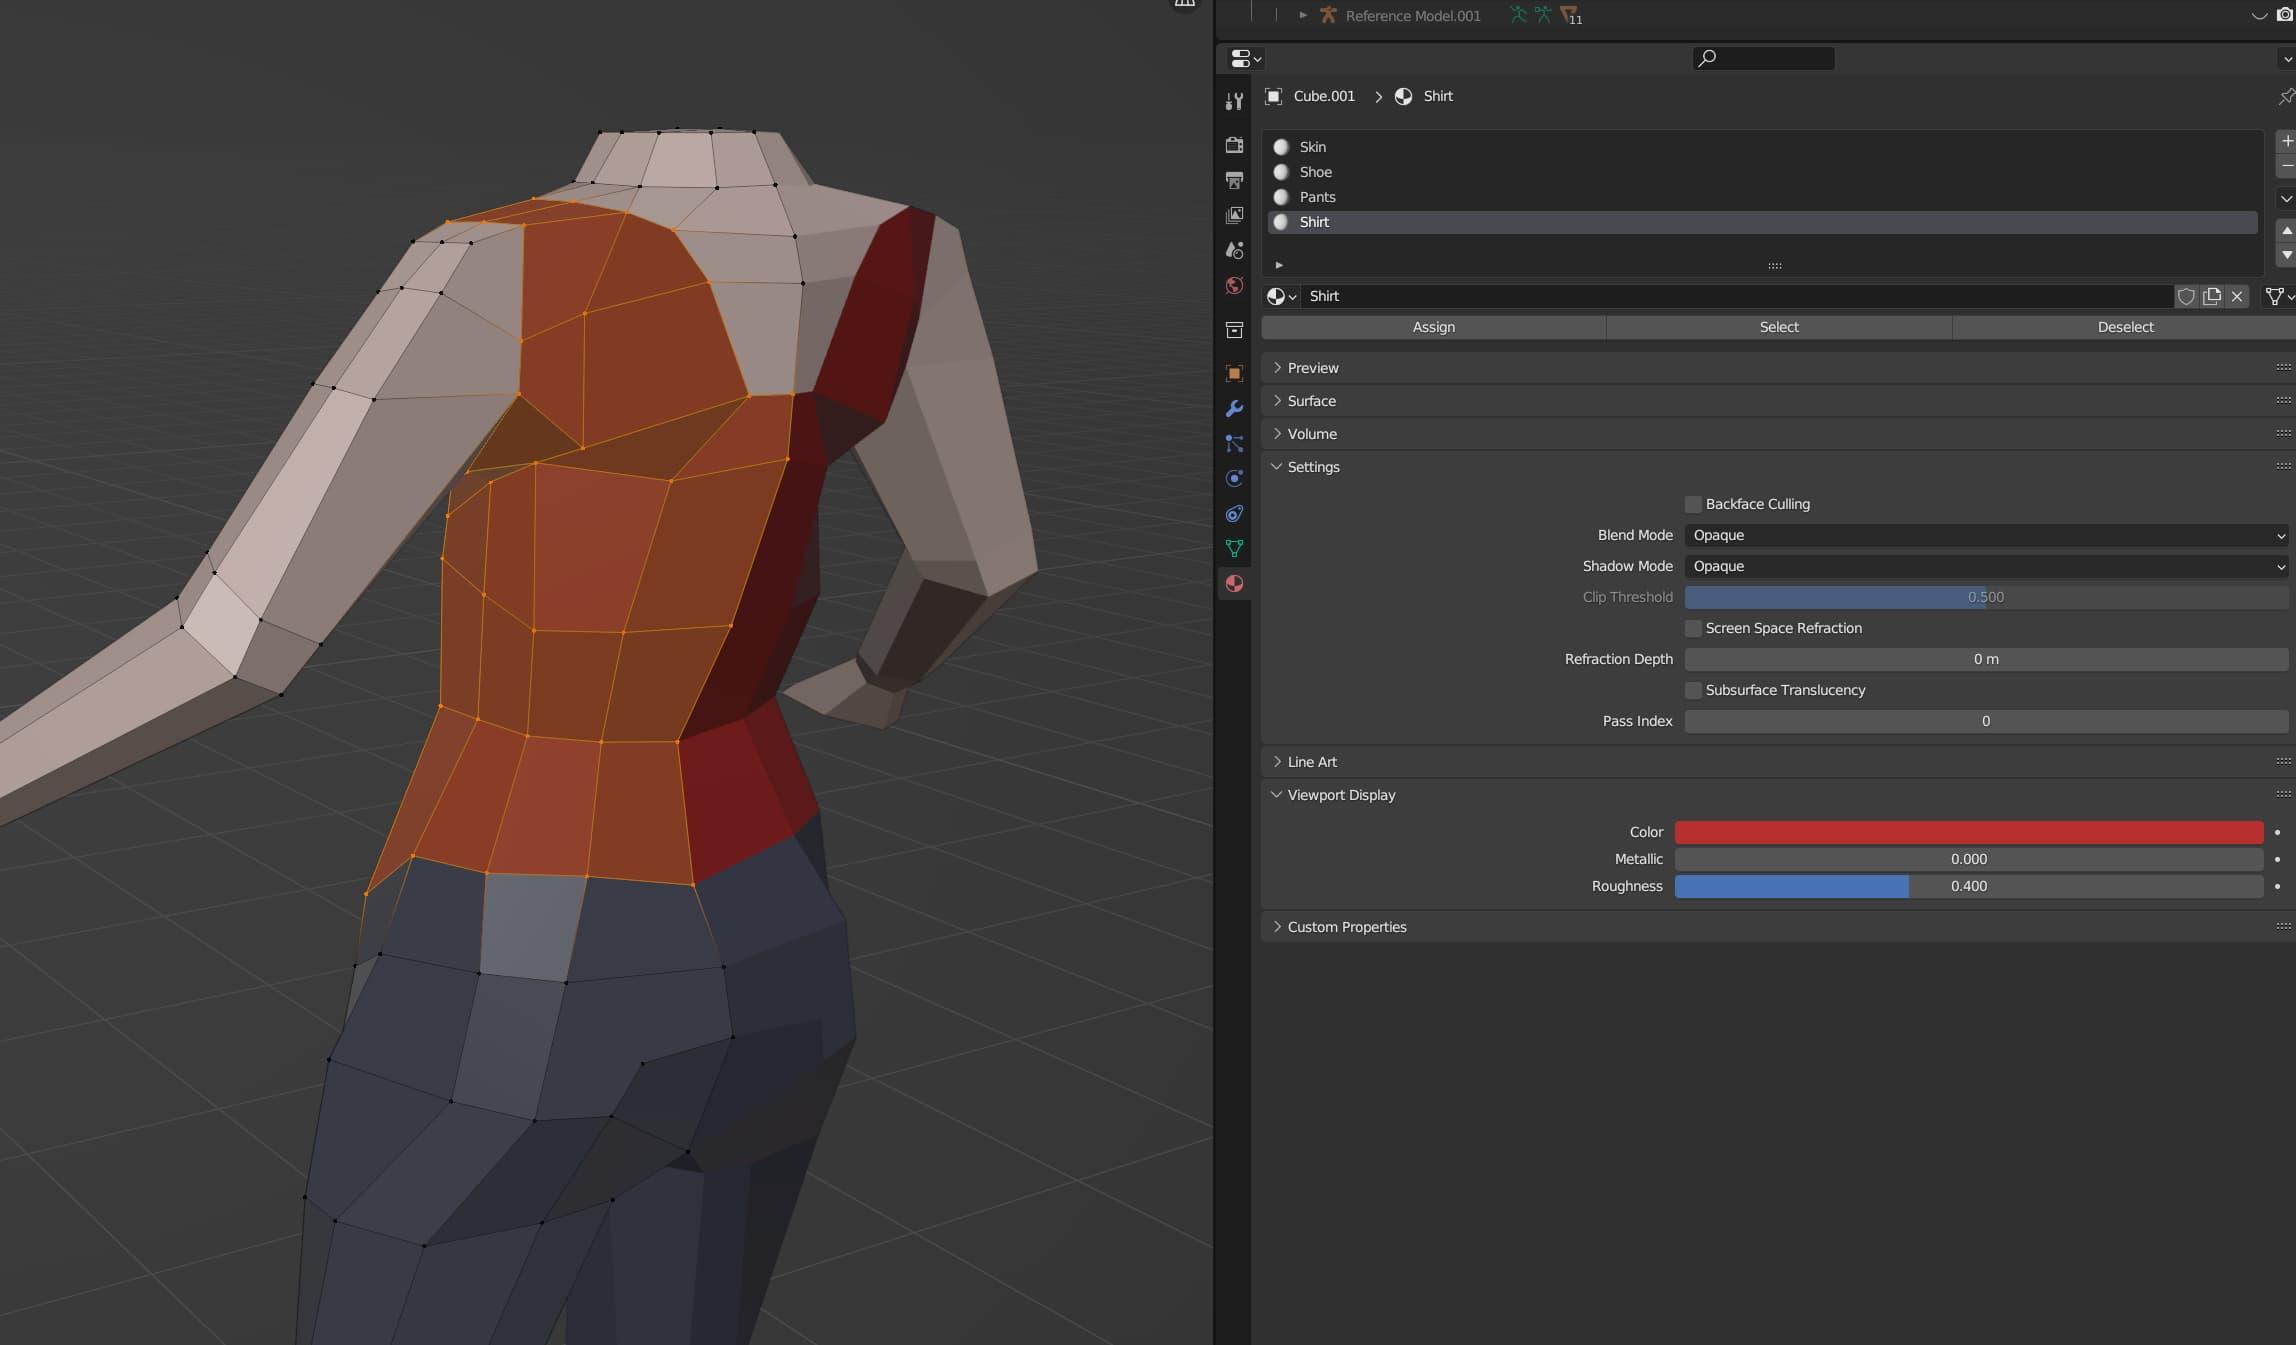Toggle fake user shield for Shirt
The height and width of the screenshot is (1345, 2296).
coord(2186,296)
